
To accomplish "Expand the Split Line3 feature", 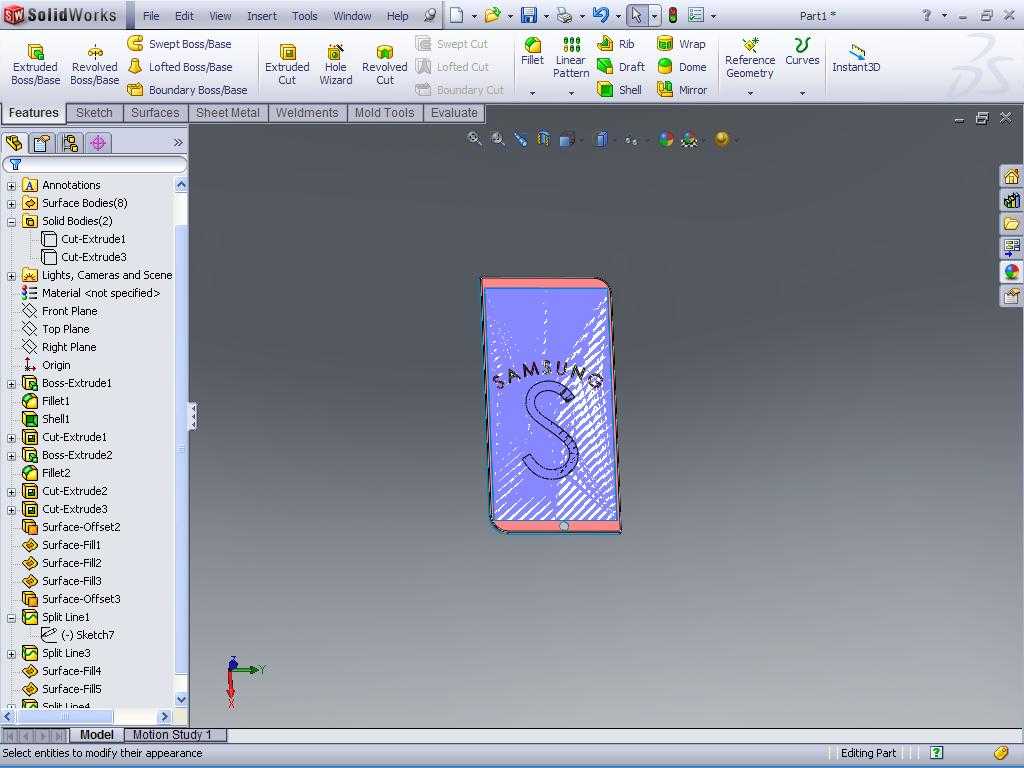I will 11,654.
